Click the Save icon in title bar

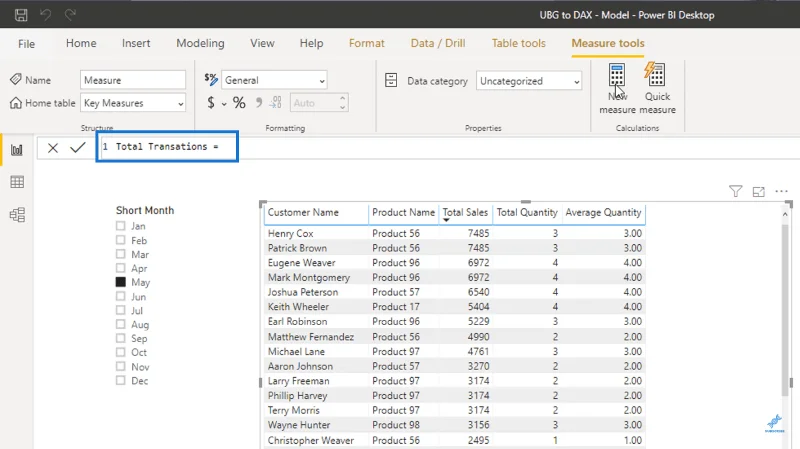click(21, 15)
